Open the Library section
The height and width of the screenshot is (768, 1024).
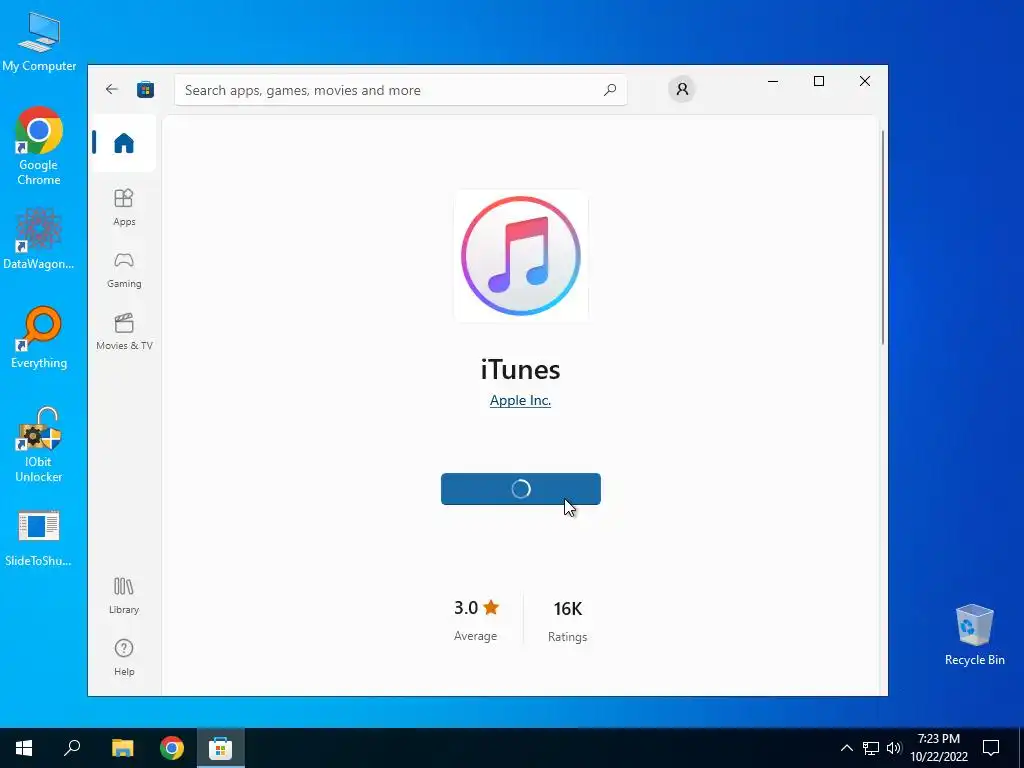pos(124,596)
